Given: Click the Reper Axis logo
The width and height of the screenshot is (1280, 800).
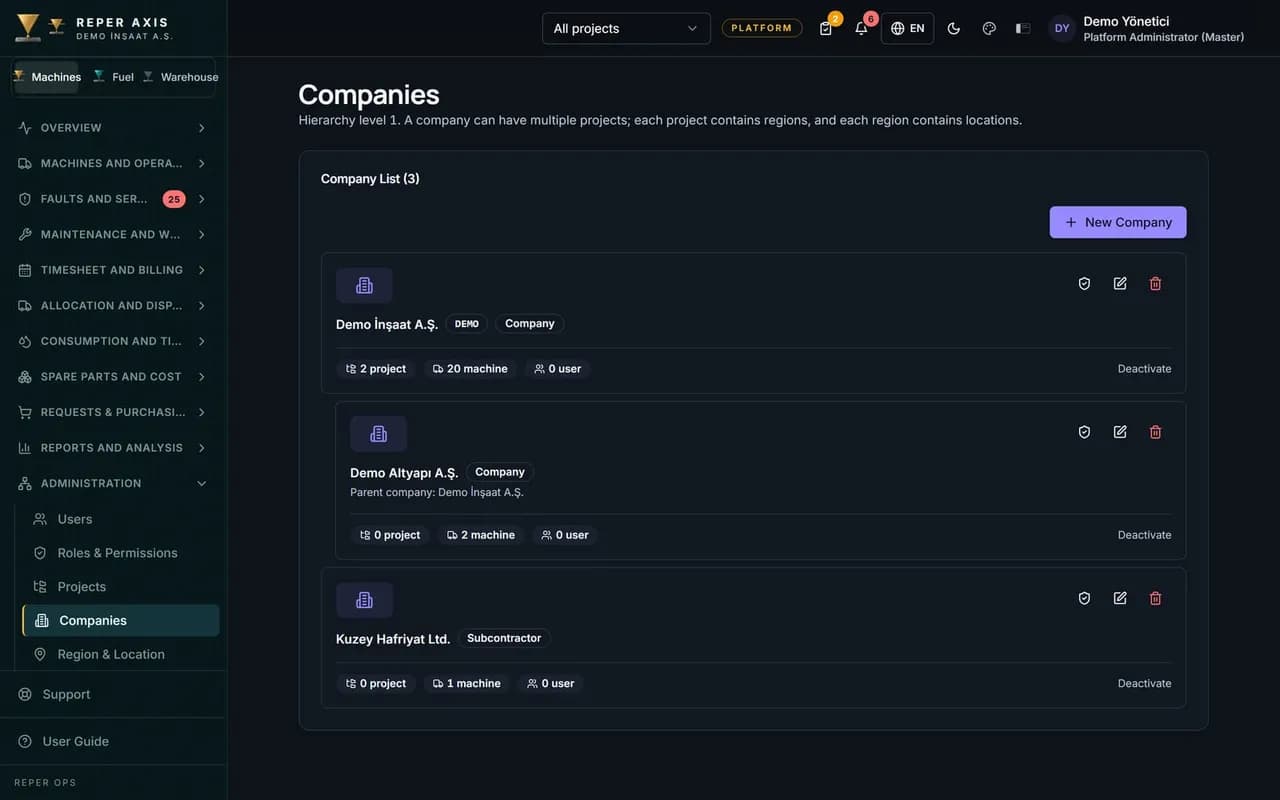Looking at the screenshot, I should click(x=94, y=28).
